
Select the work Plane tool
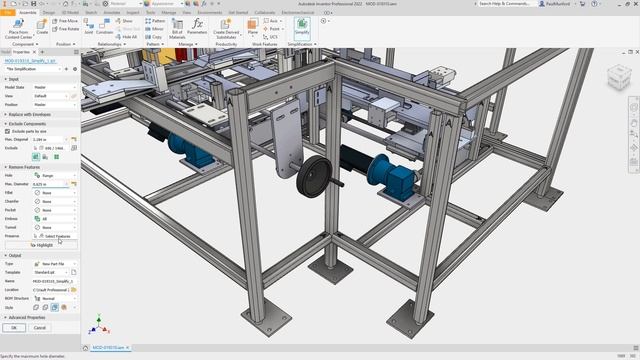(253, 27)
